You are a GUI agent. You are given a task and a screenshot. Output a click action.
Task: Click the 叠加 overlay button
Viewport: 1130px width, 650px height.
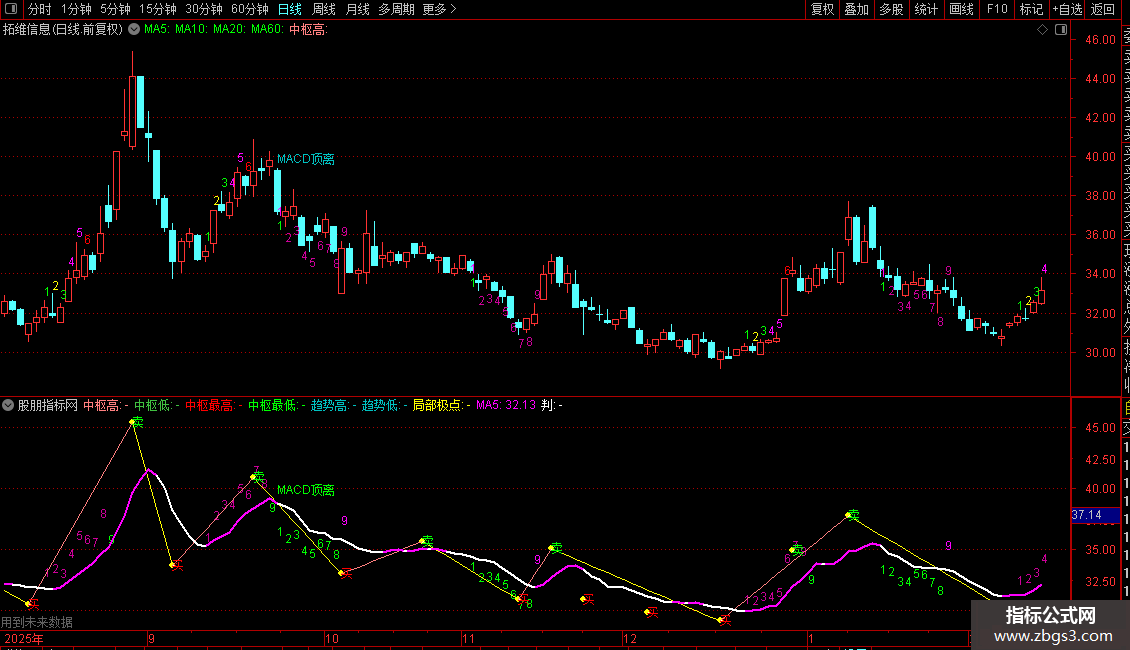click(x=856, y=9)
